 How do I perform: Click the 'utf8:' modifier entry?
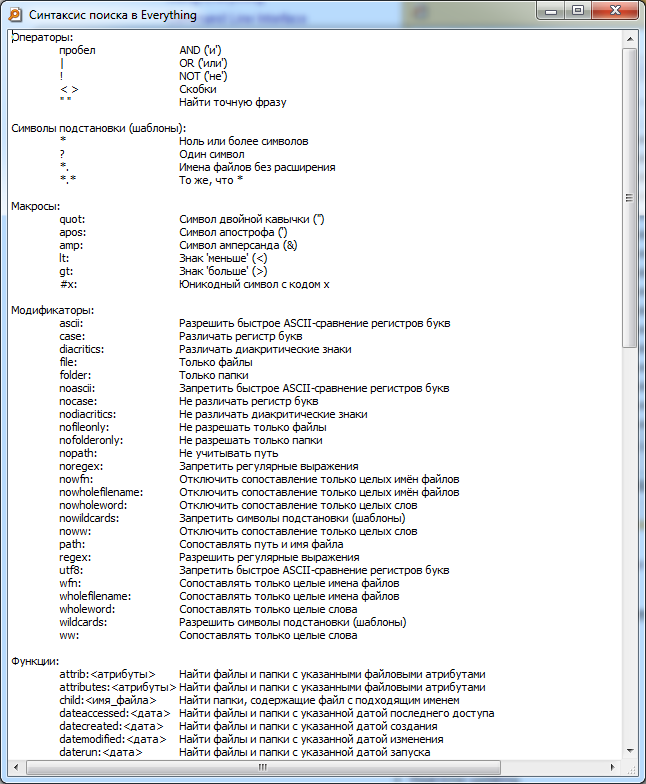pos(71,570)
